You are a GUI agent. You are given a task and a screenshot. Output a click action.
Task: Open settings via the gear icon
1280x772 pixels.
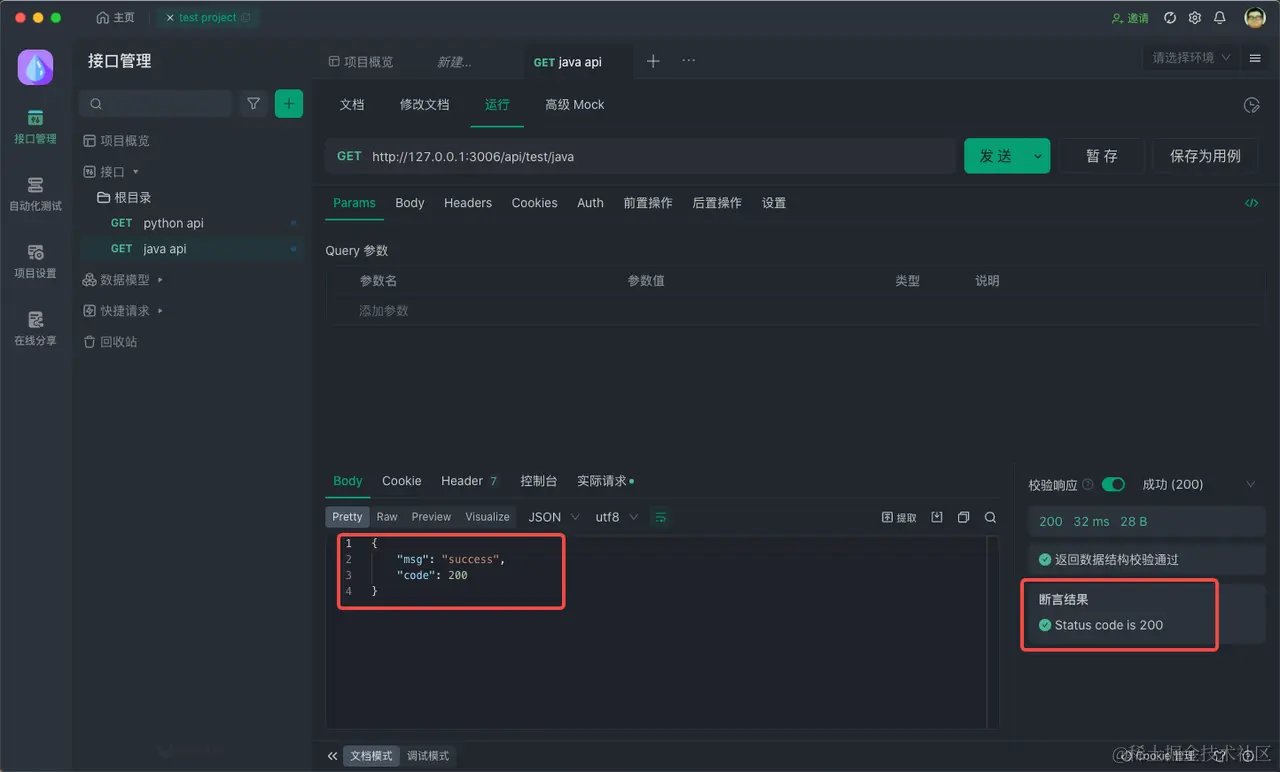[1195, 18]
